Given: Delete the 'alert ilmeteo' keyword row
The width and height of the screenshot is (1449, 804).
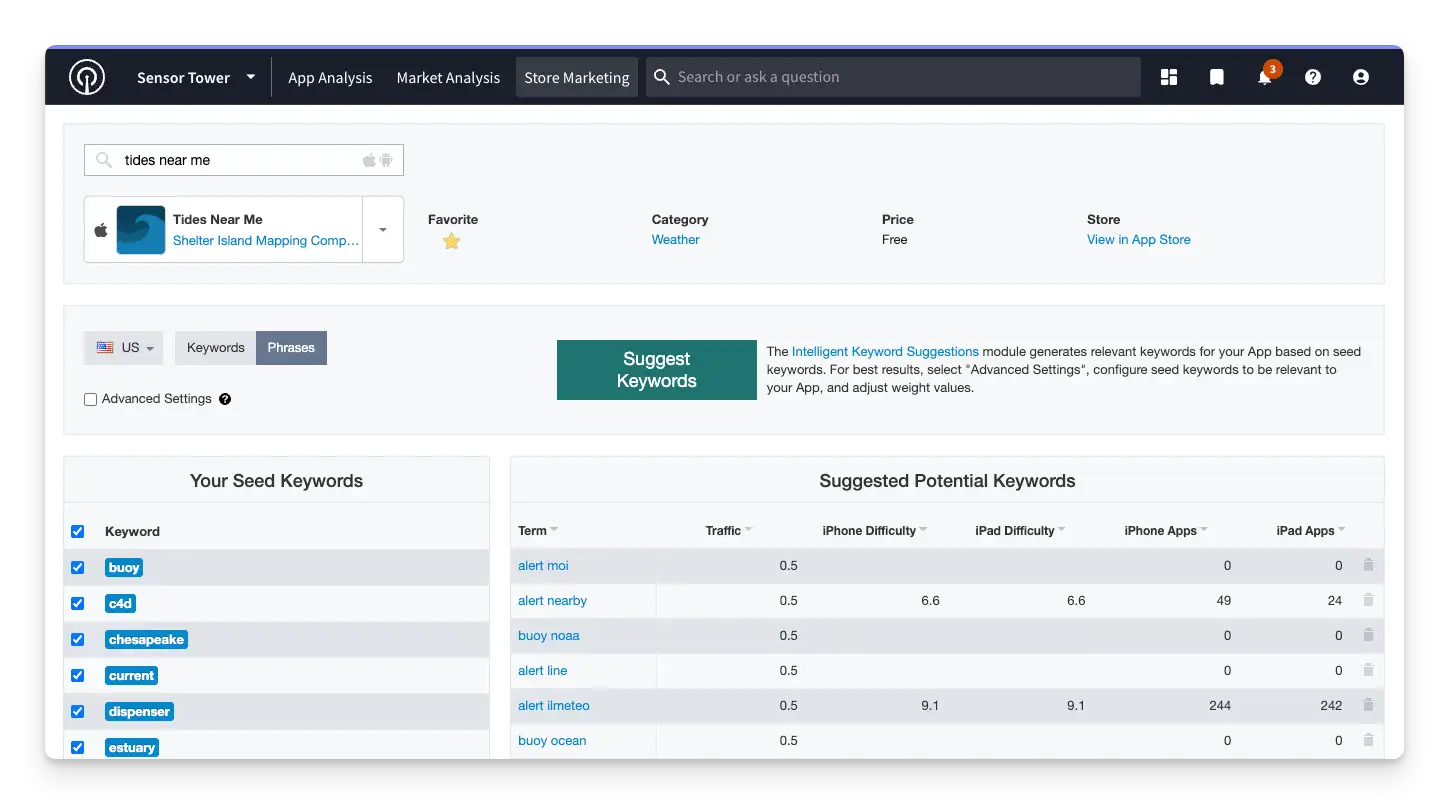Looking at the screenshot, I should [x=1368, y=705].
